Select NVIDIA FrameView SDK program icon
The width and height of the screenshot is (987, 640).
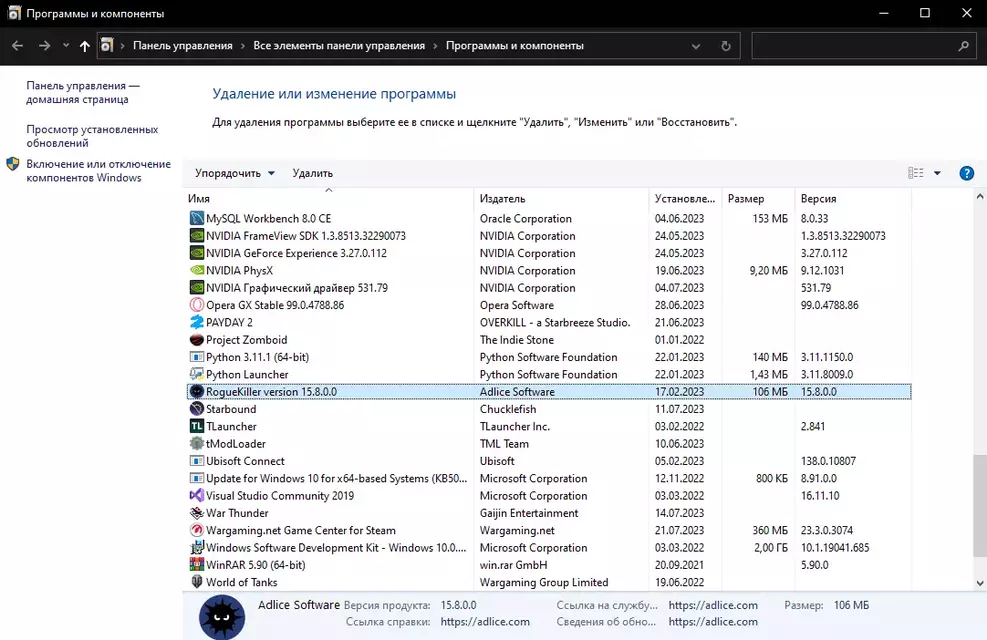(196, 236)
